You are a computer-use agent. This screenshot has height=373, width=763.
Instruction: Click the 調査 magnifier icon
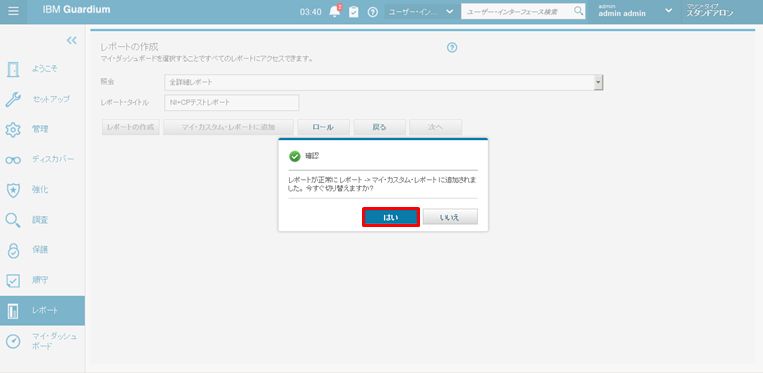pyautogui.click(x=13, y=220)
